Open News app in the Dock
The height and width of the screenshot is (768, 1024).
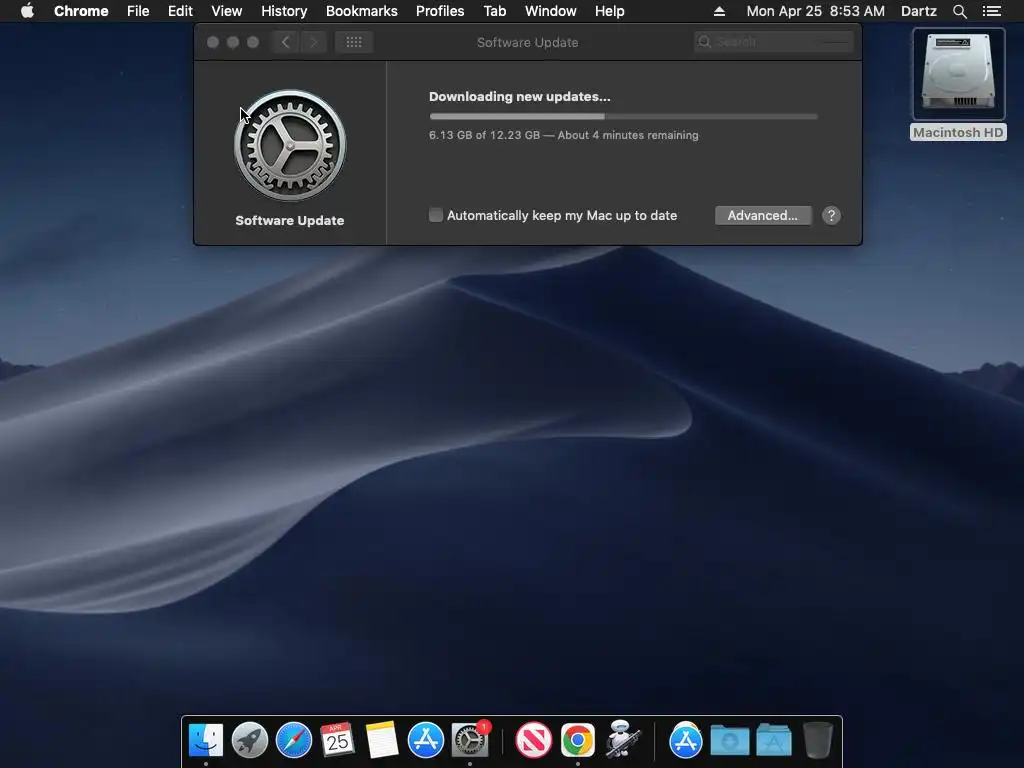pos(534,740)
